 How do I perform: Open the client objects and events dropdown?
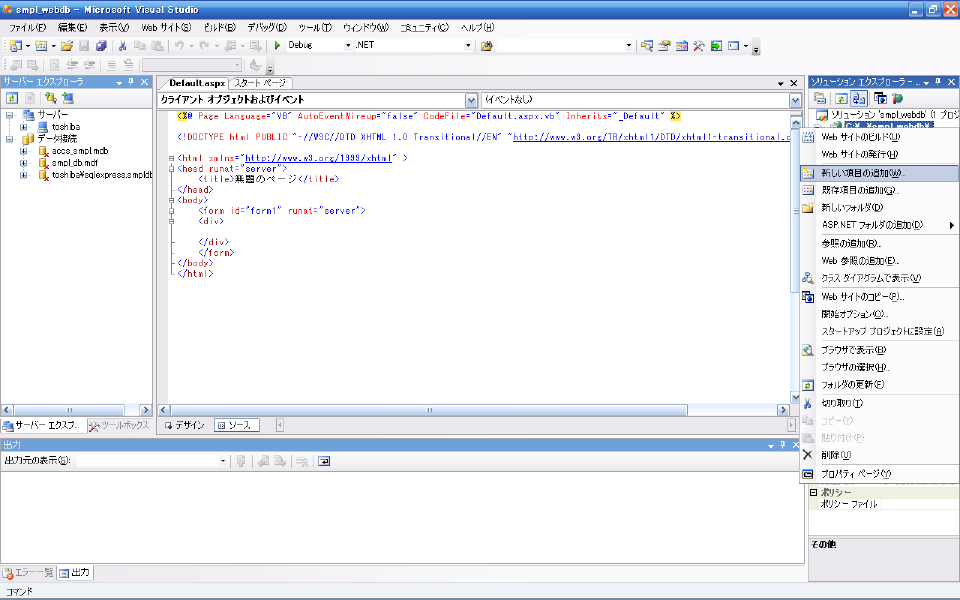471,100
